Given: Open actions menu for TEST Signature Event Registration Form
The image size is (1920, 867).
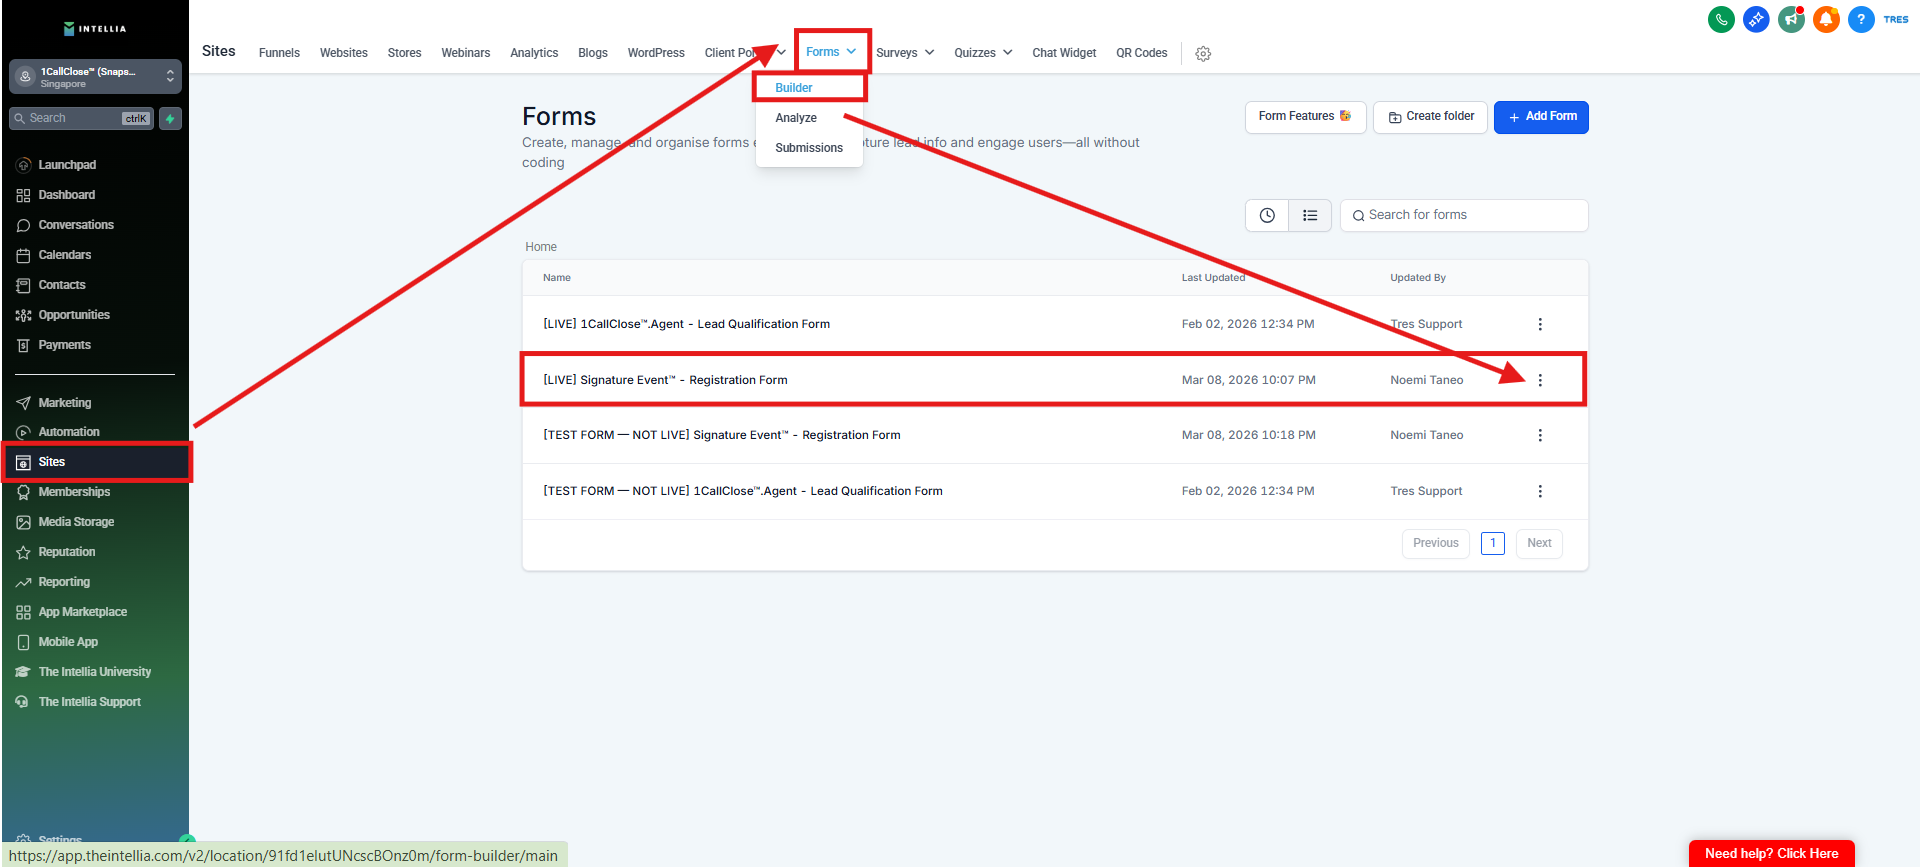Looking at the screenshot, I should tap(1540, 435).
